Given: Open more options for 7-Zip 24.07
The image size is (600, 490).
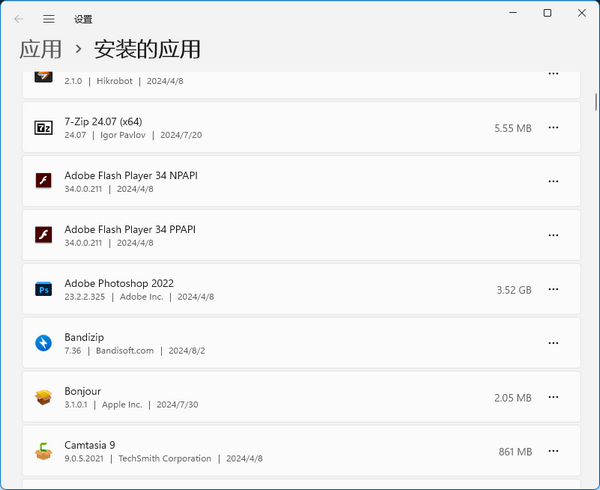Looking at the screenshot, I should click(553, 127).
